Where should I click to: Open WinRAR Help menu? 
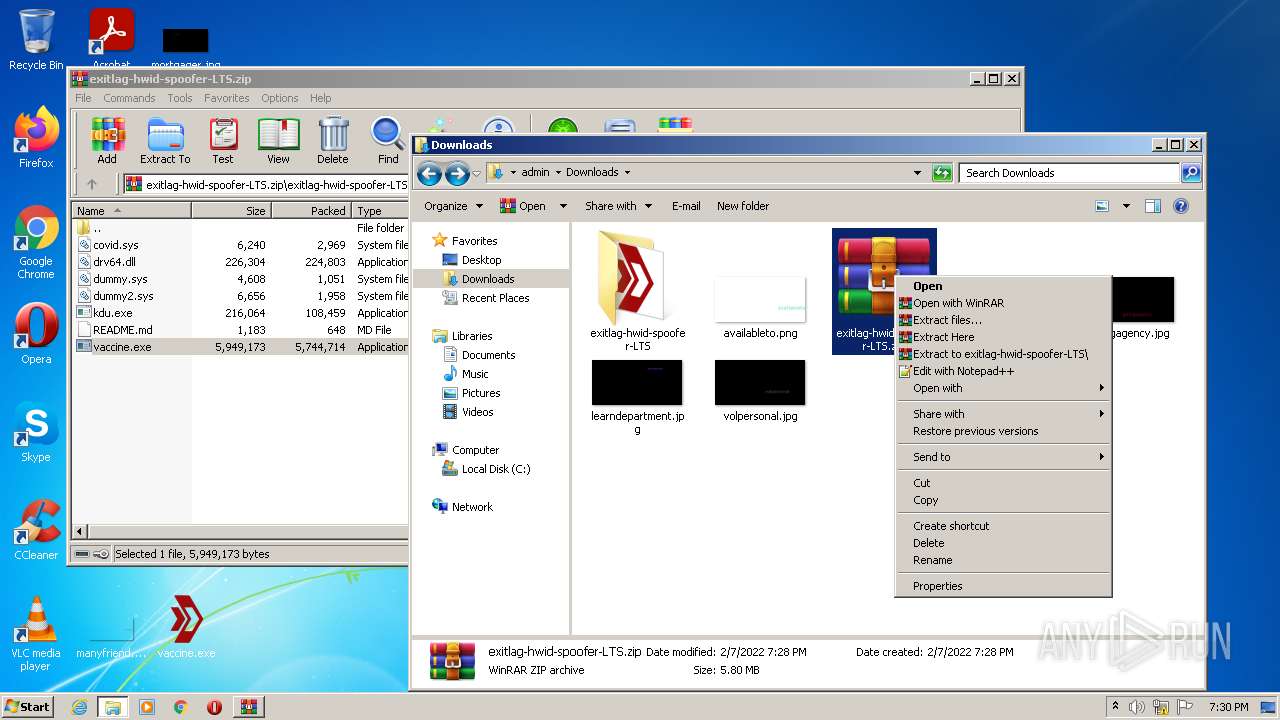click(x=320, y=98)
